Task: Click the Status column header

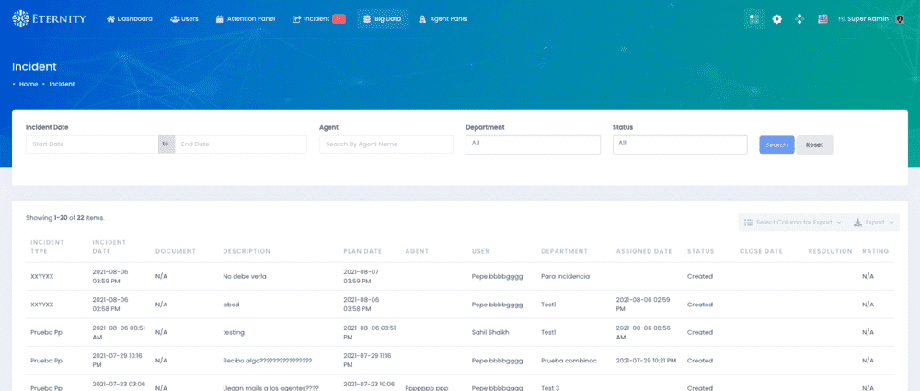Action: [701, 251]
